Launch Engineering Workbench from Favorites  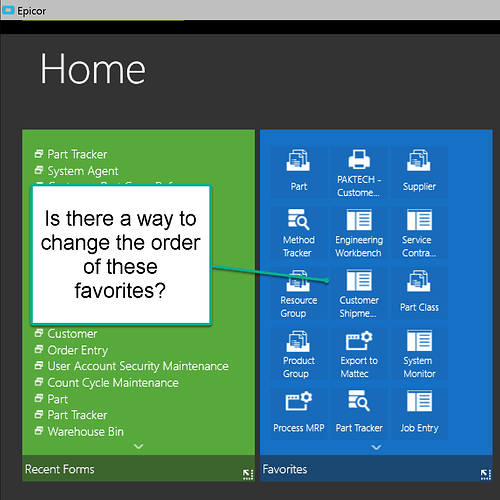tap(359, 232)
